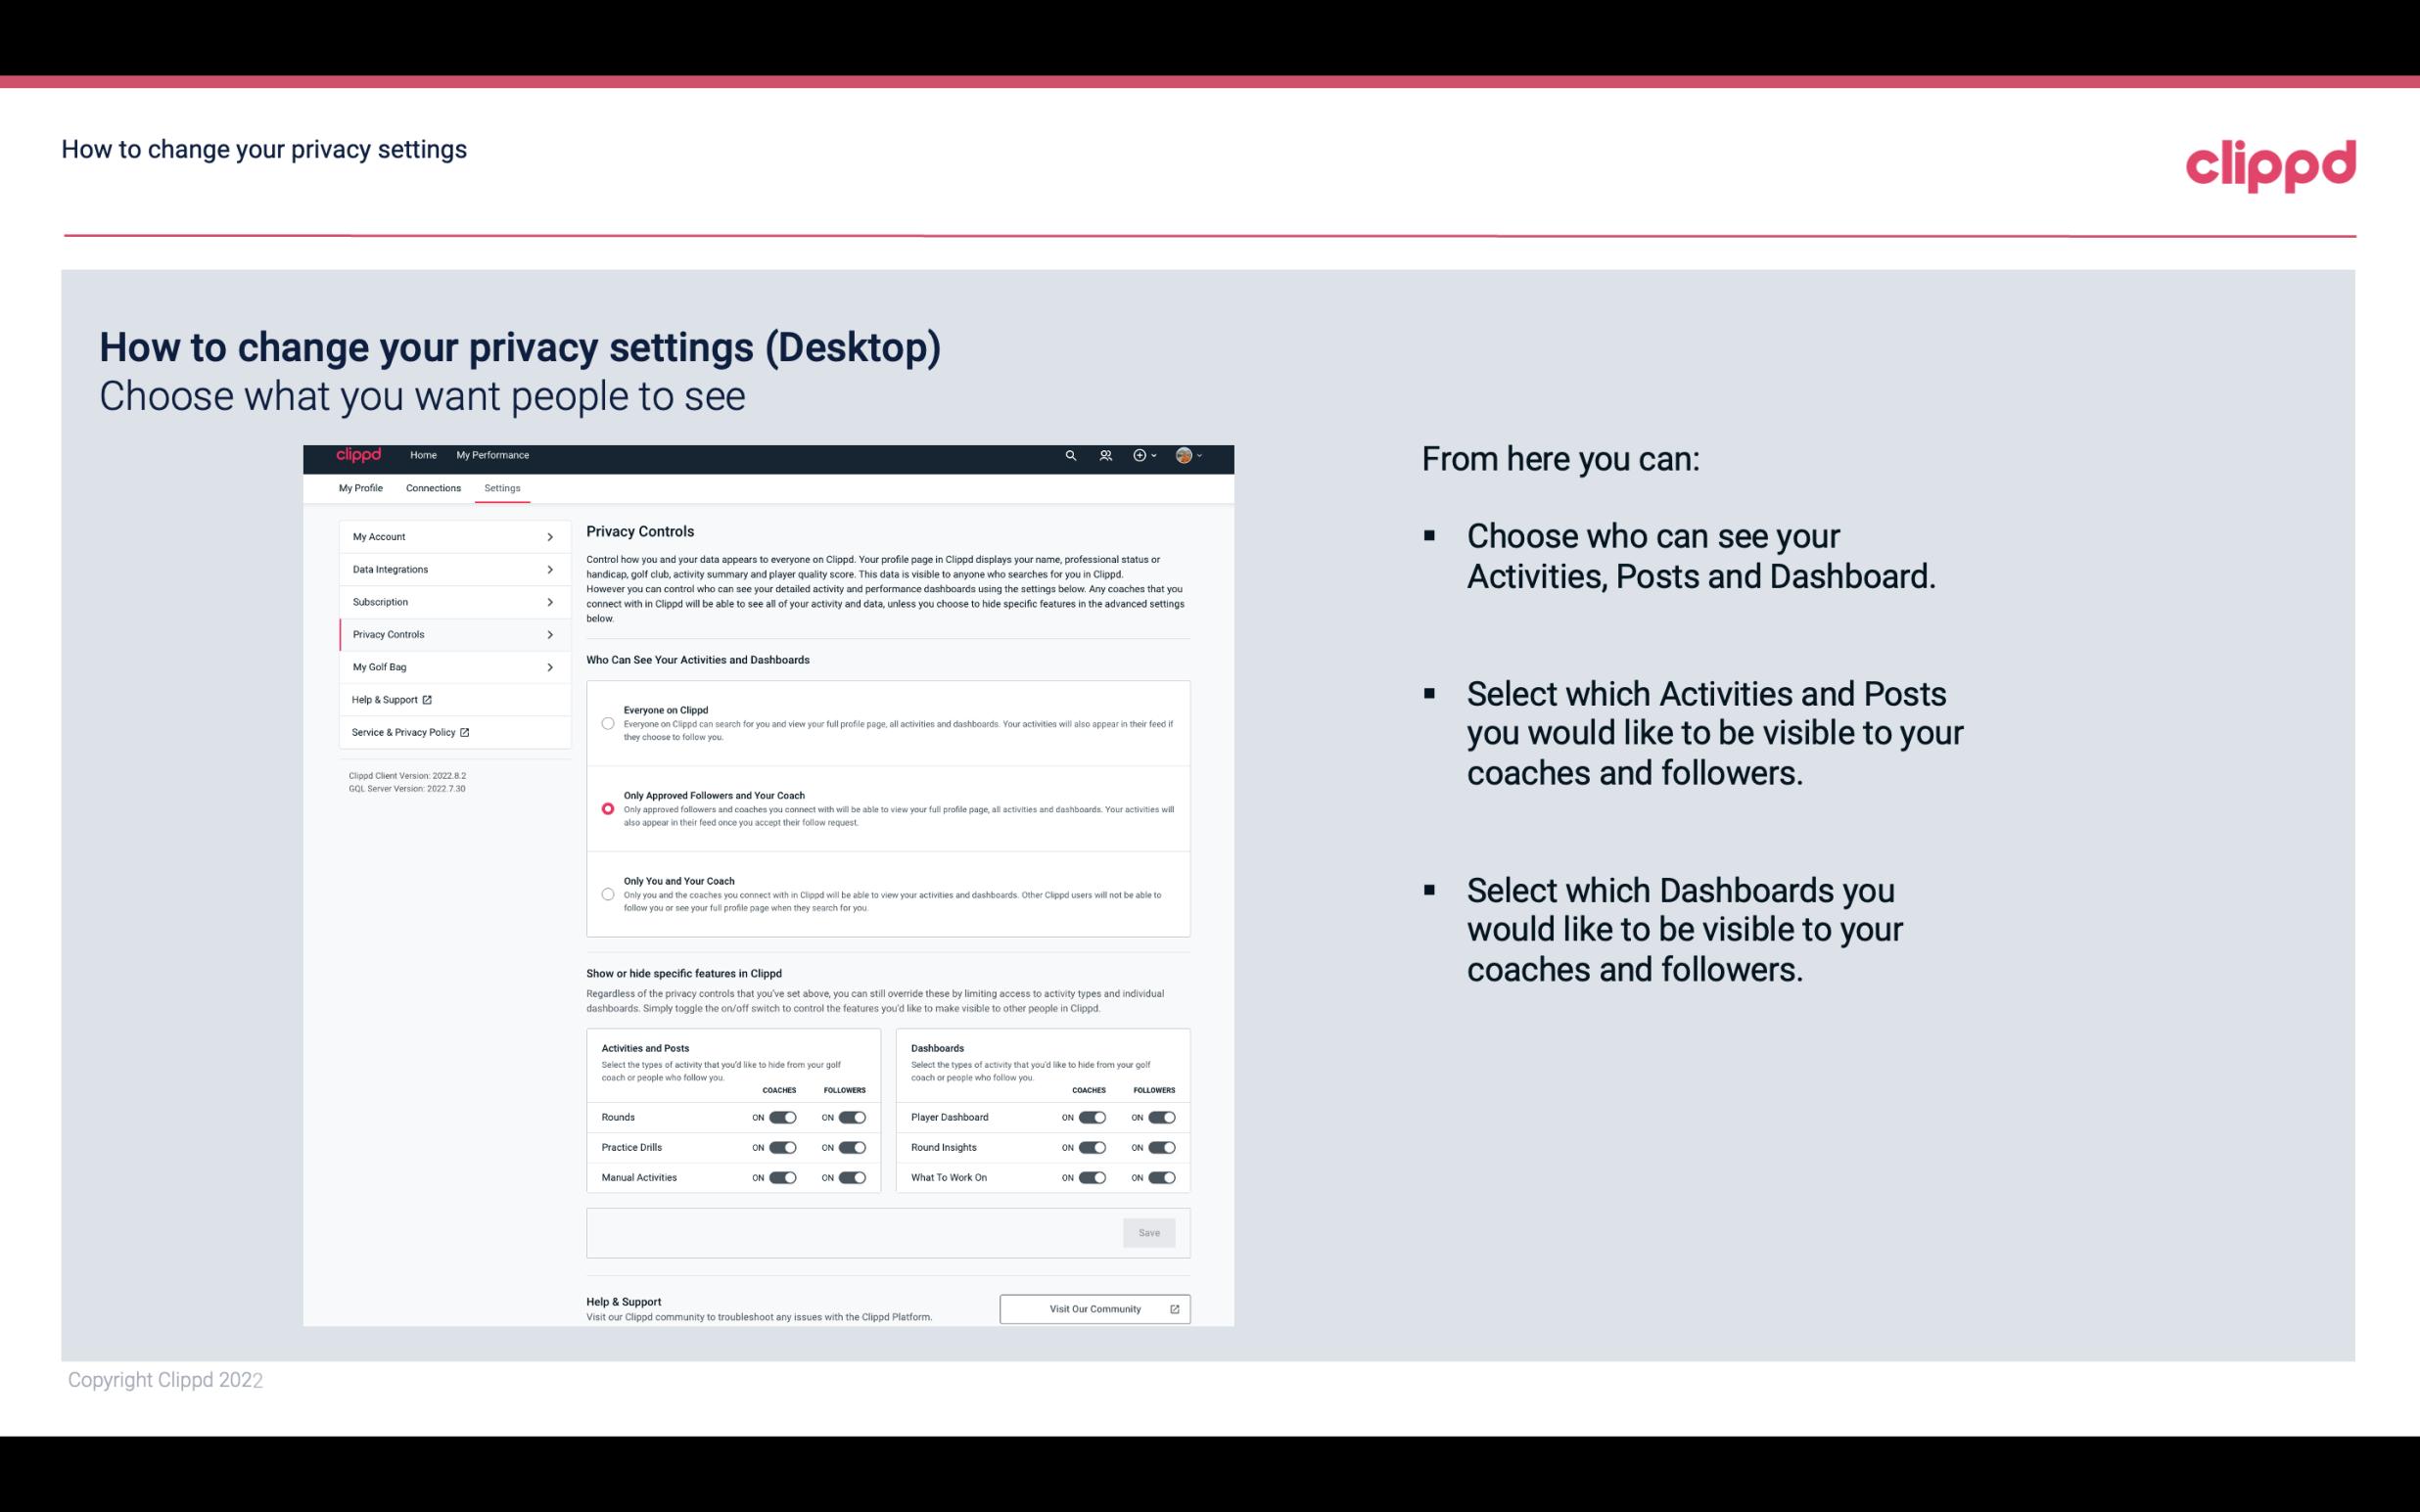Click the search icon in the top bar
Viewport: 2420px width, 1512px height.
pos(1070,455)
